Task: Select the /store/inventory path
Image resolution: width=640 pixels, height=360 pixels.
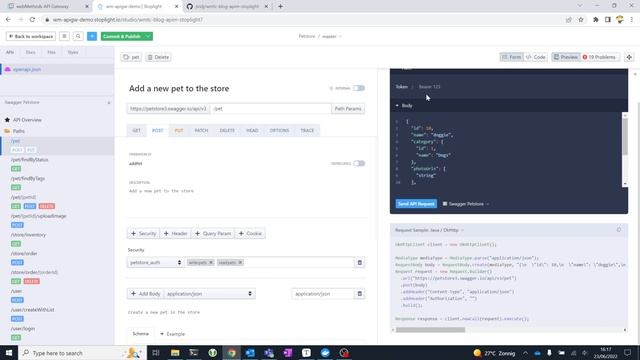Action: tap(28, 235)
